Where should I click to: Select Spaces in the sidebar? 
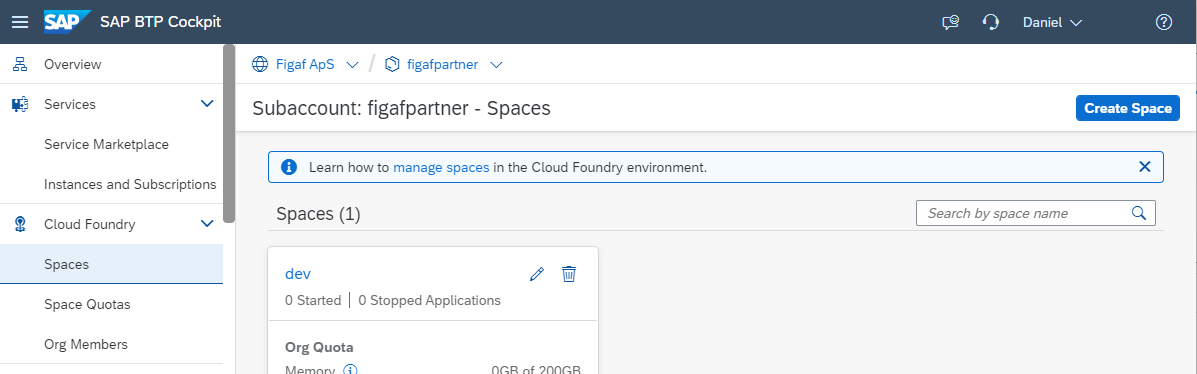click(x=111, y=264)
